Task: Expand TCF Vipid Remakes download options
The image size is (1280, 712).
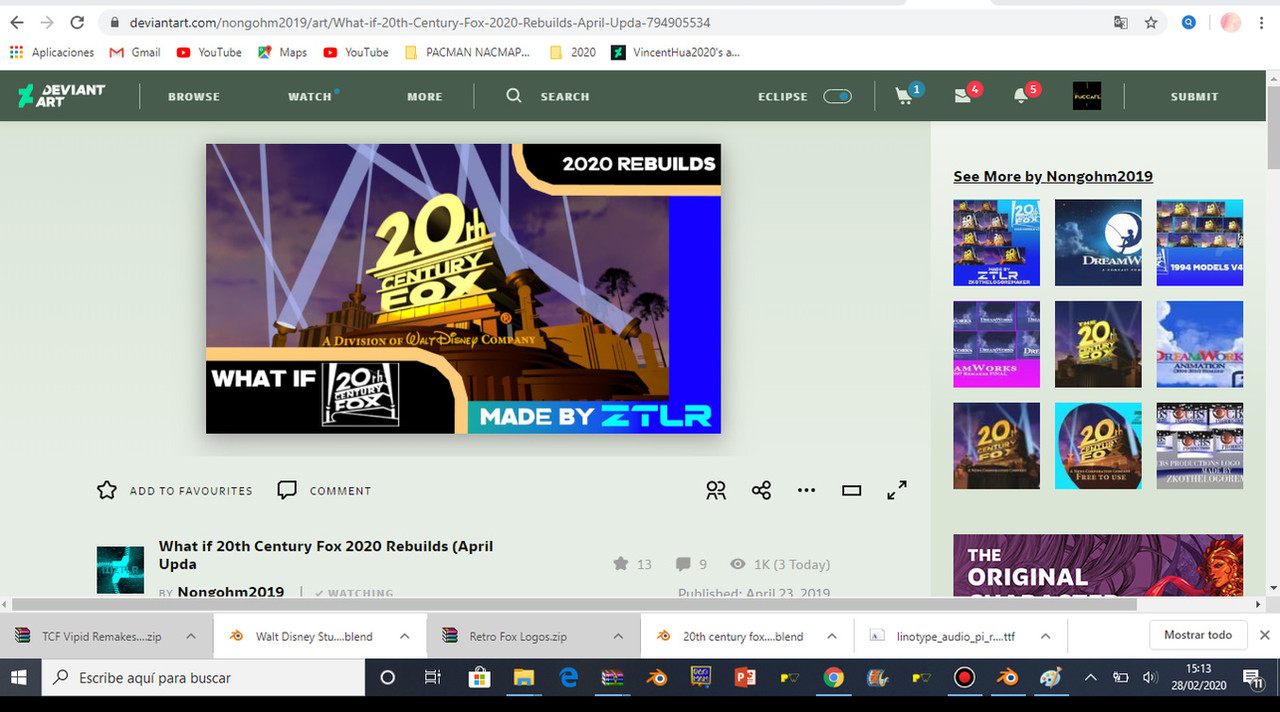Action: tap(190, 636)
